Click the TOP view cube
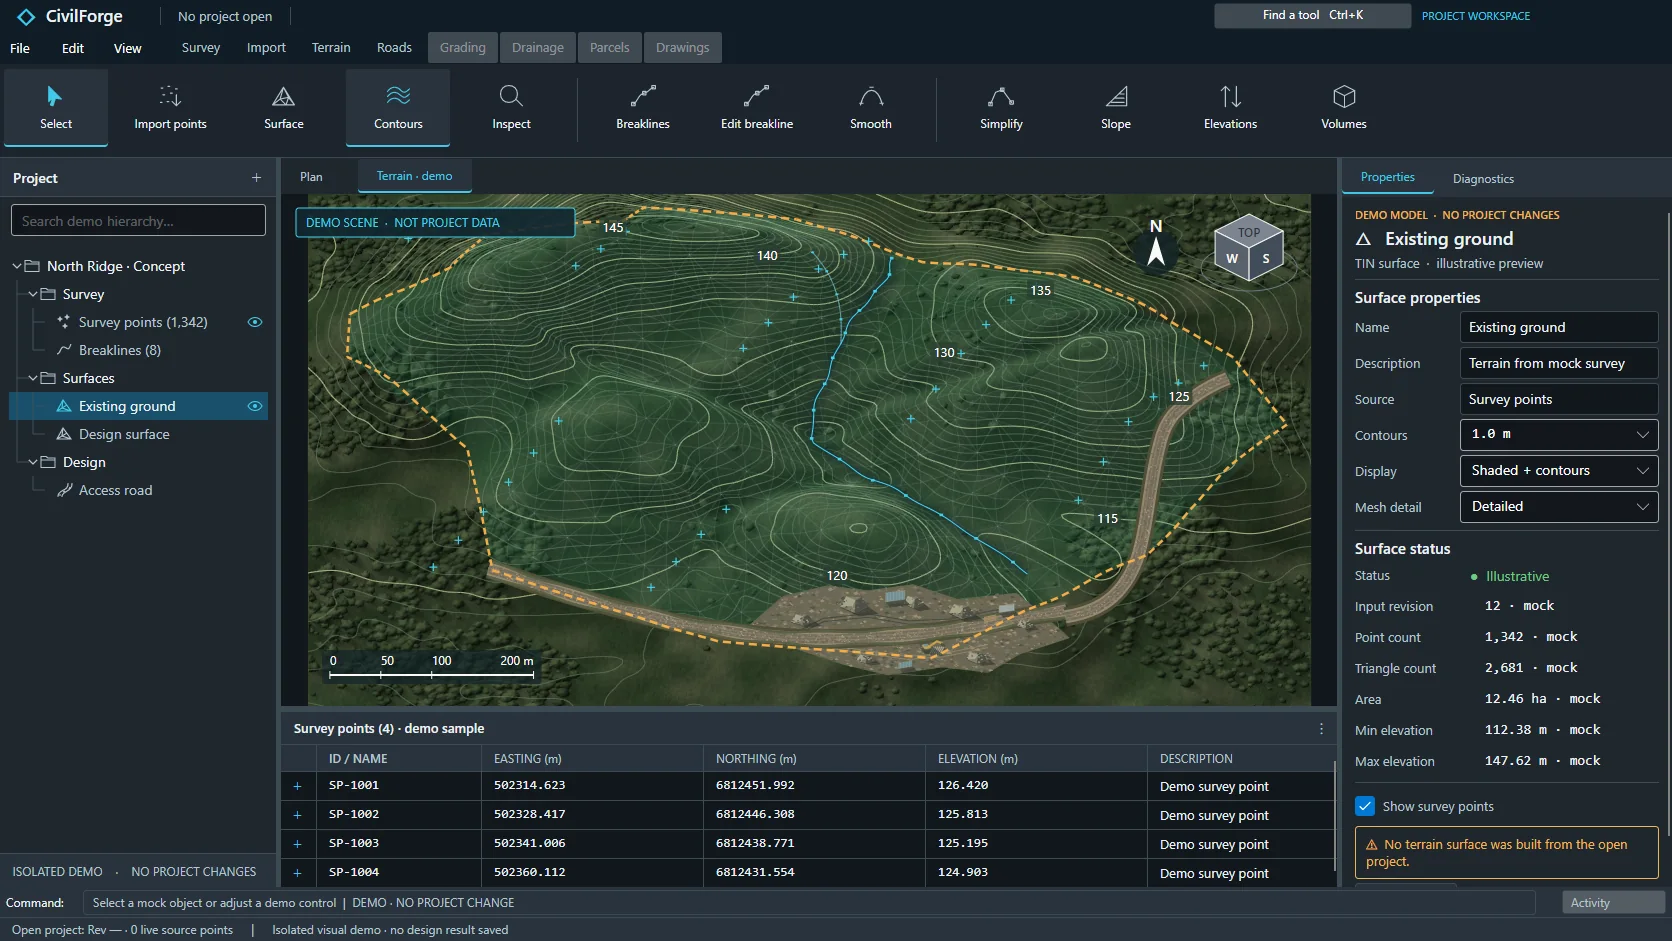 pyautogui.click(x=1249, y=246)
